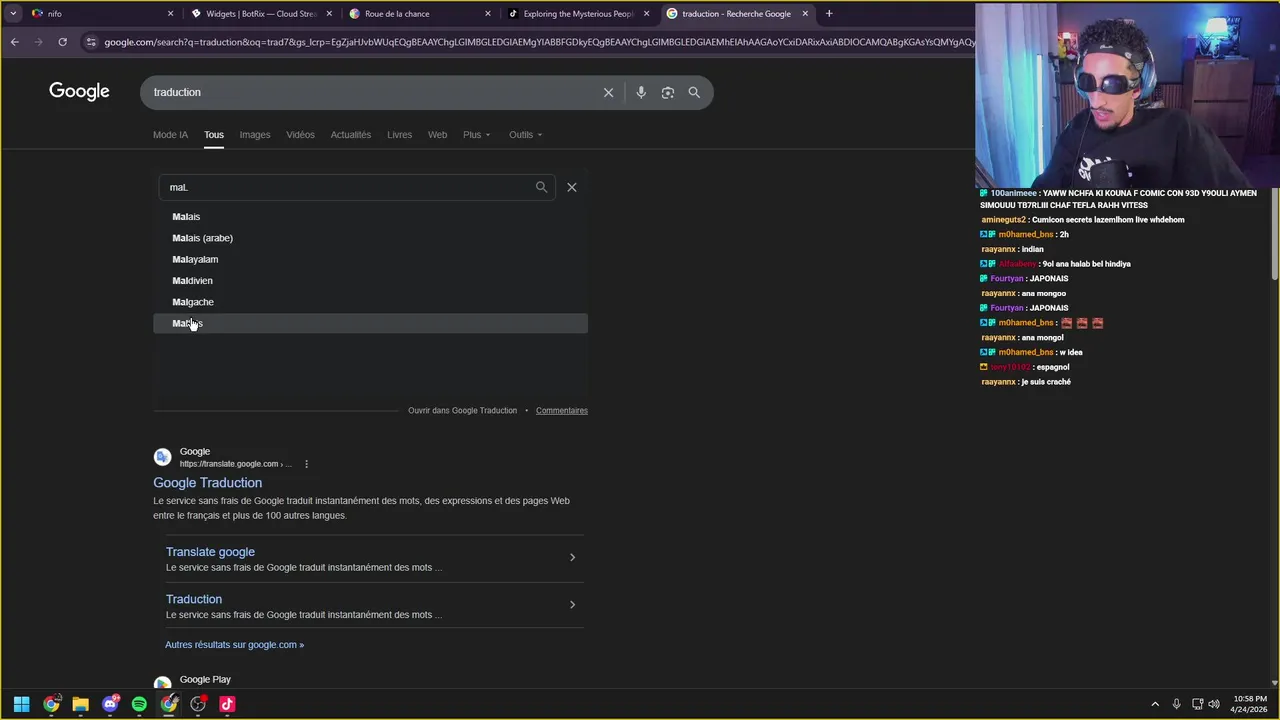1280x720 pixels.
Task: Expand chevron next to Traduction sublink
Action: coord(572,604)
